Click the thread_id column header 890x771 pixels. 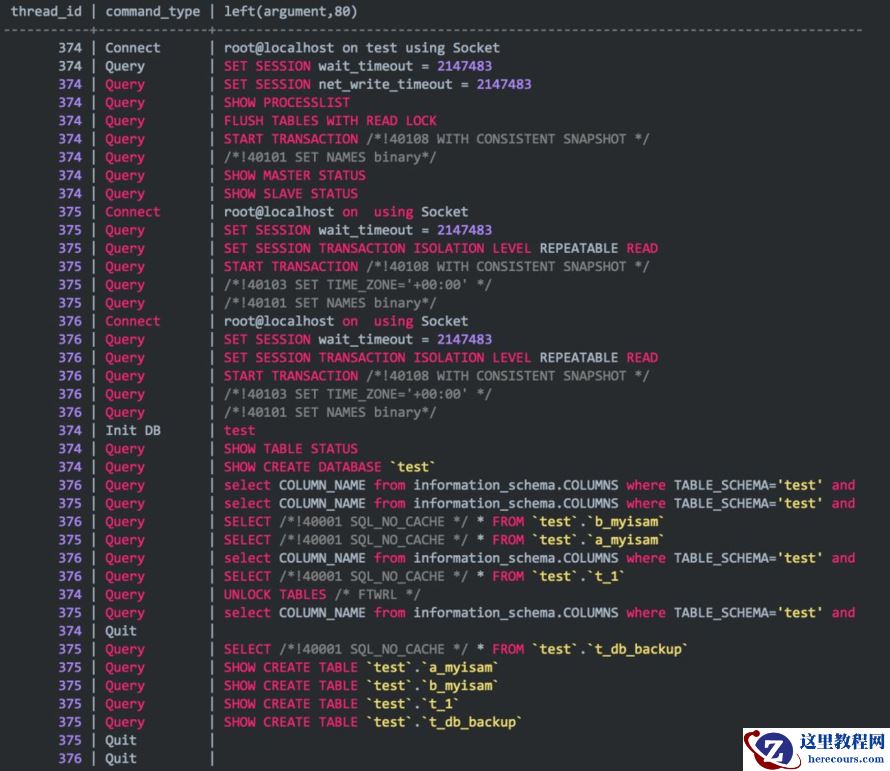pos(45,12)
